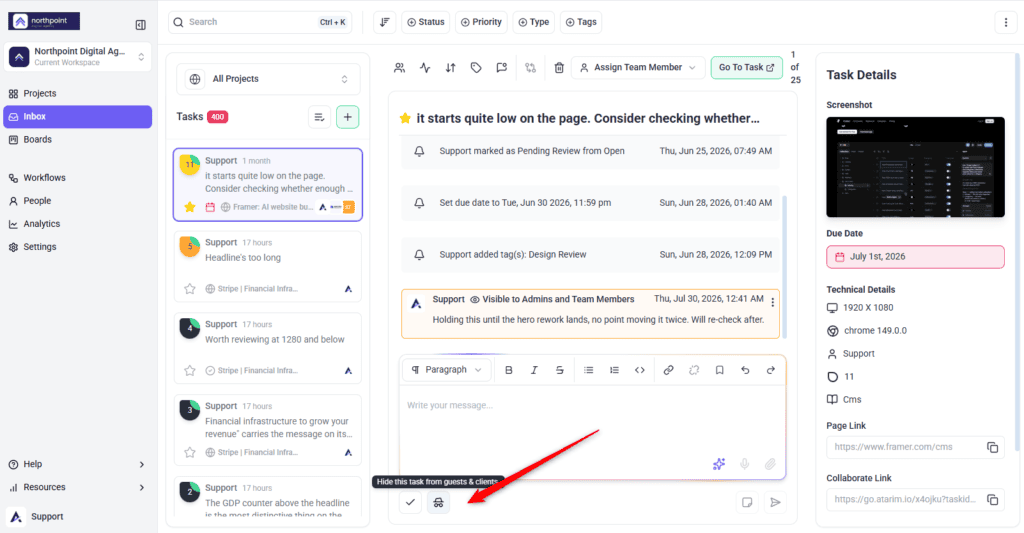
Task: Toggle the star beside the task title
Action: coord(405,118)
